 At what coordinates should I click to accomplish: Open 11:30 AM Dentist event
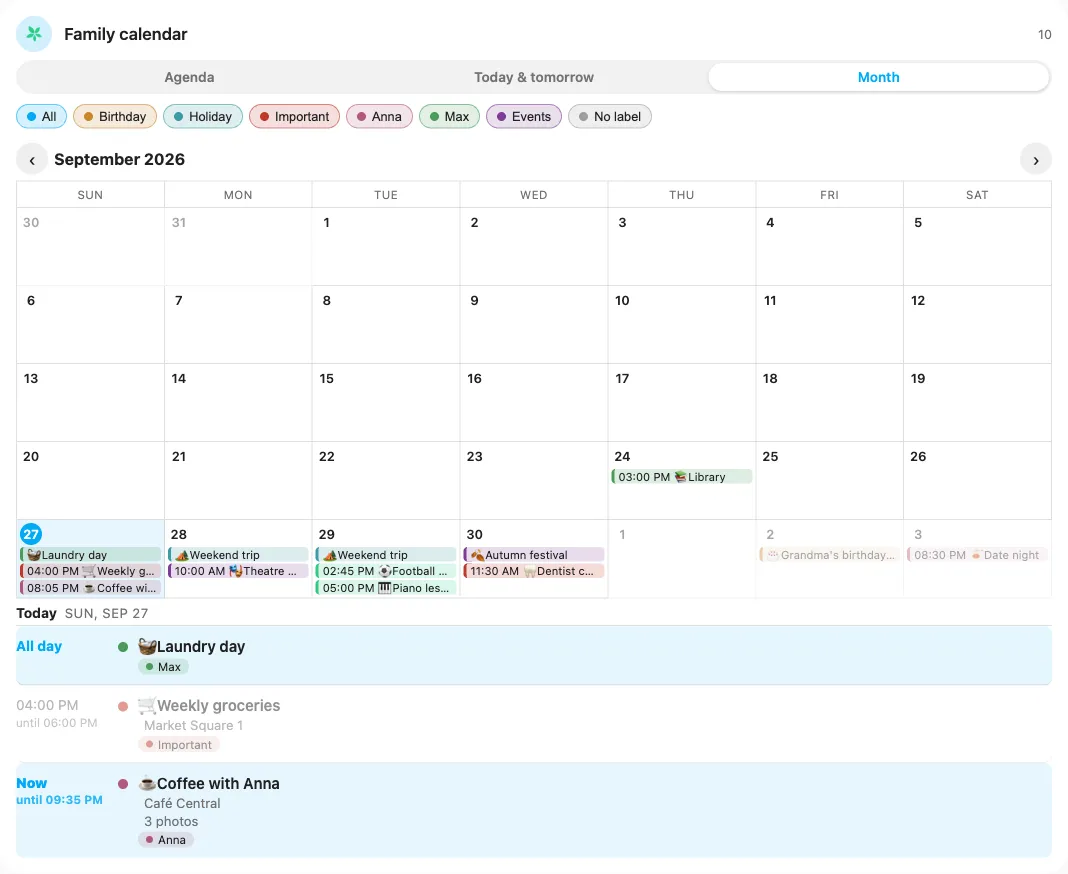pyautogui.click(x=534, y=571)
